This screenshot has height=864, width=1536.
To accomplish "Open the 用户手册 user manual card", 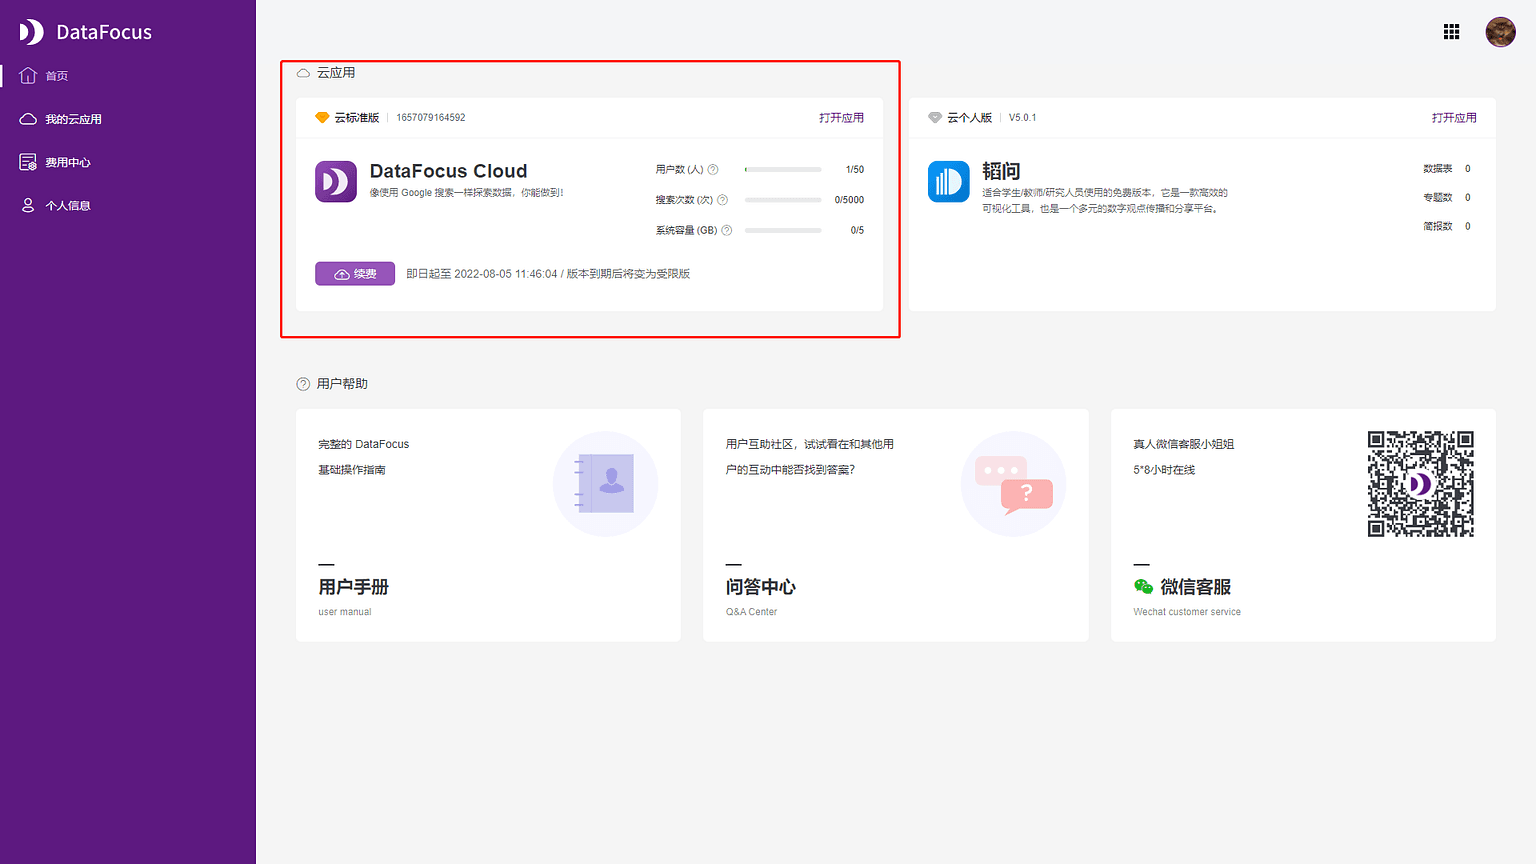I will click(x=488, y=525).
